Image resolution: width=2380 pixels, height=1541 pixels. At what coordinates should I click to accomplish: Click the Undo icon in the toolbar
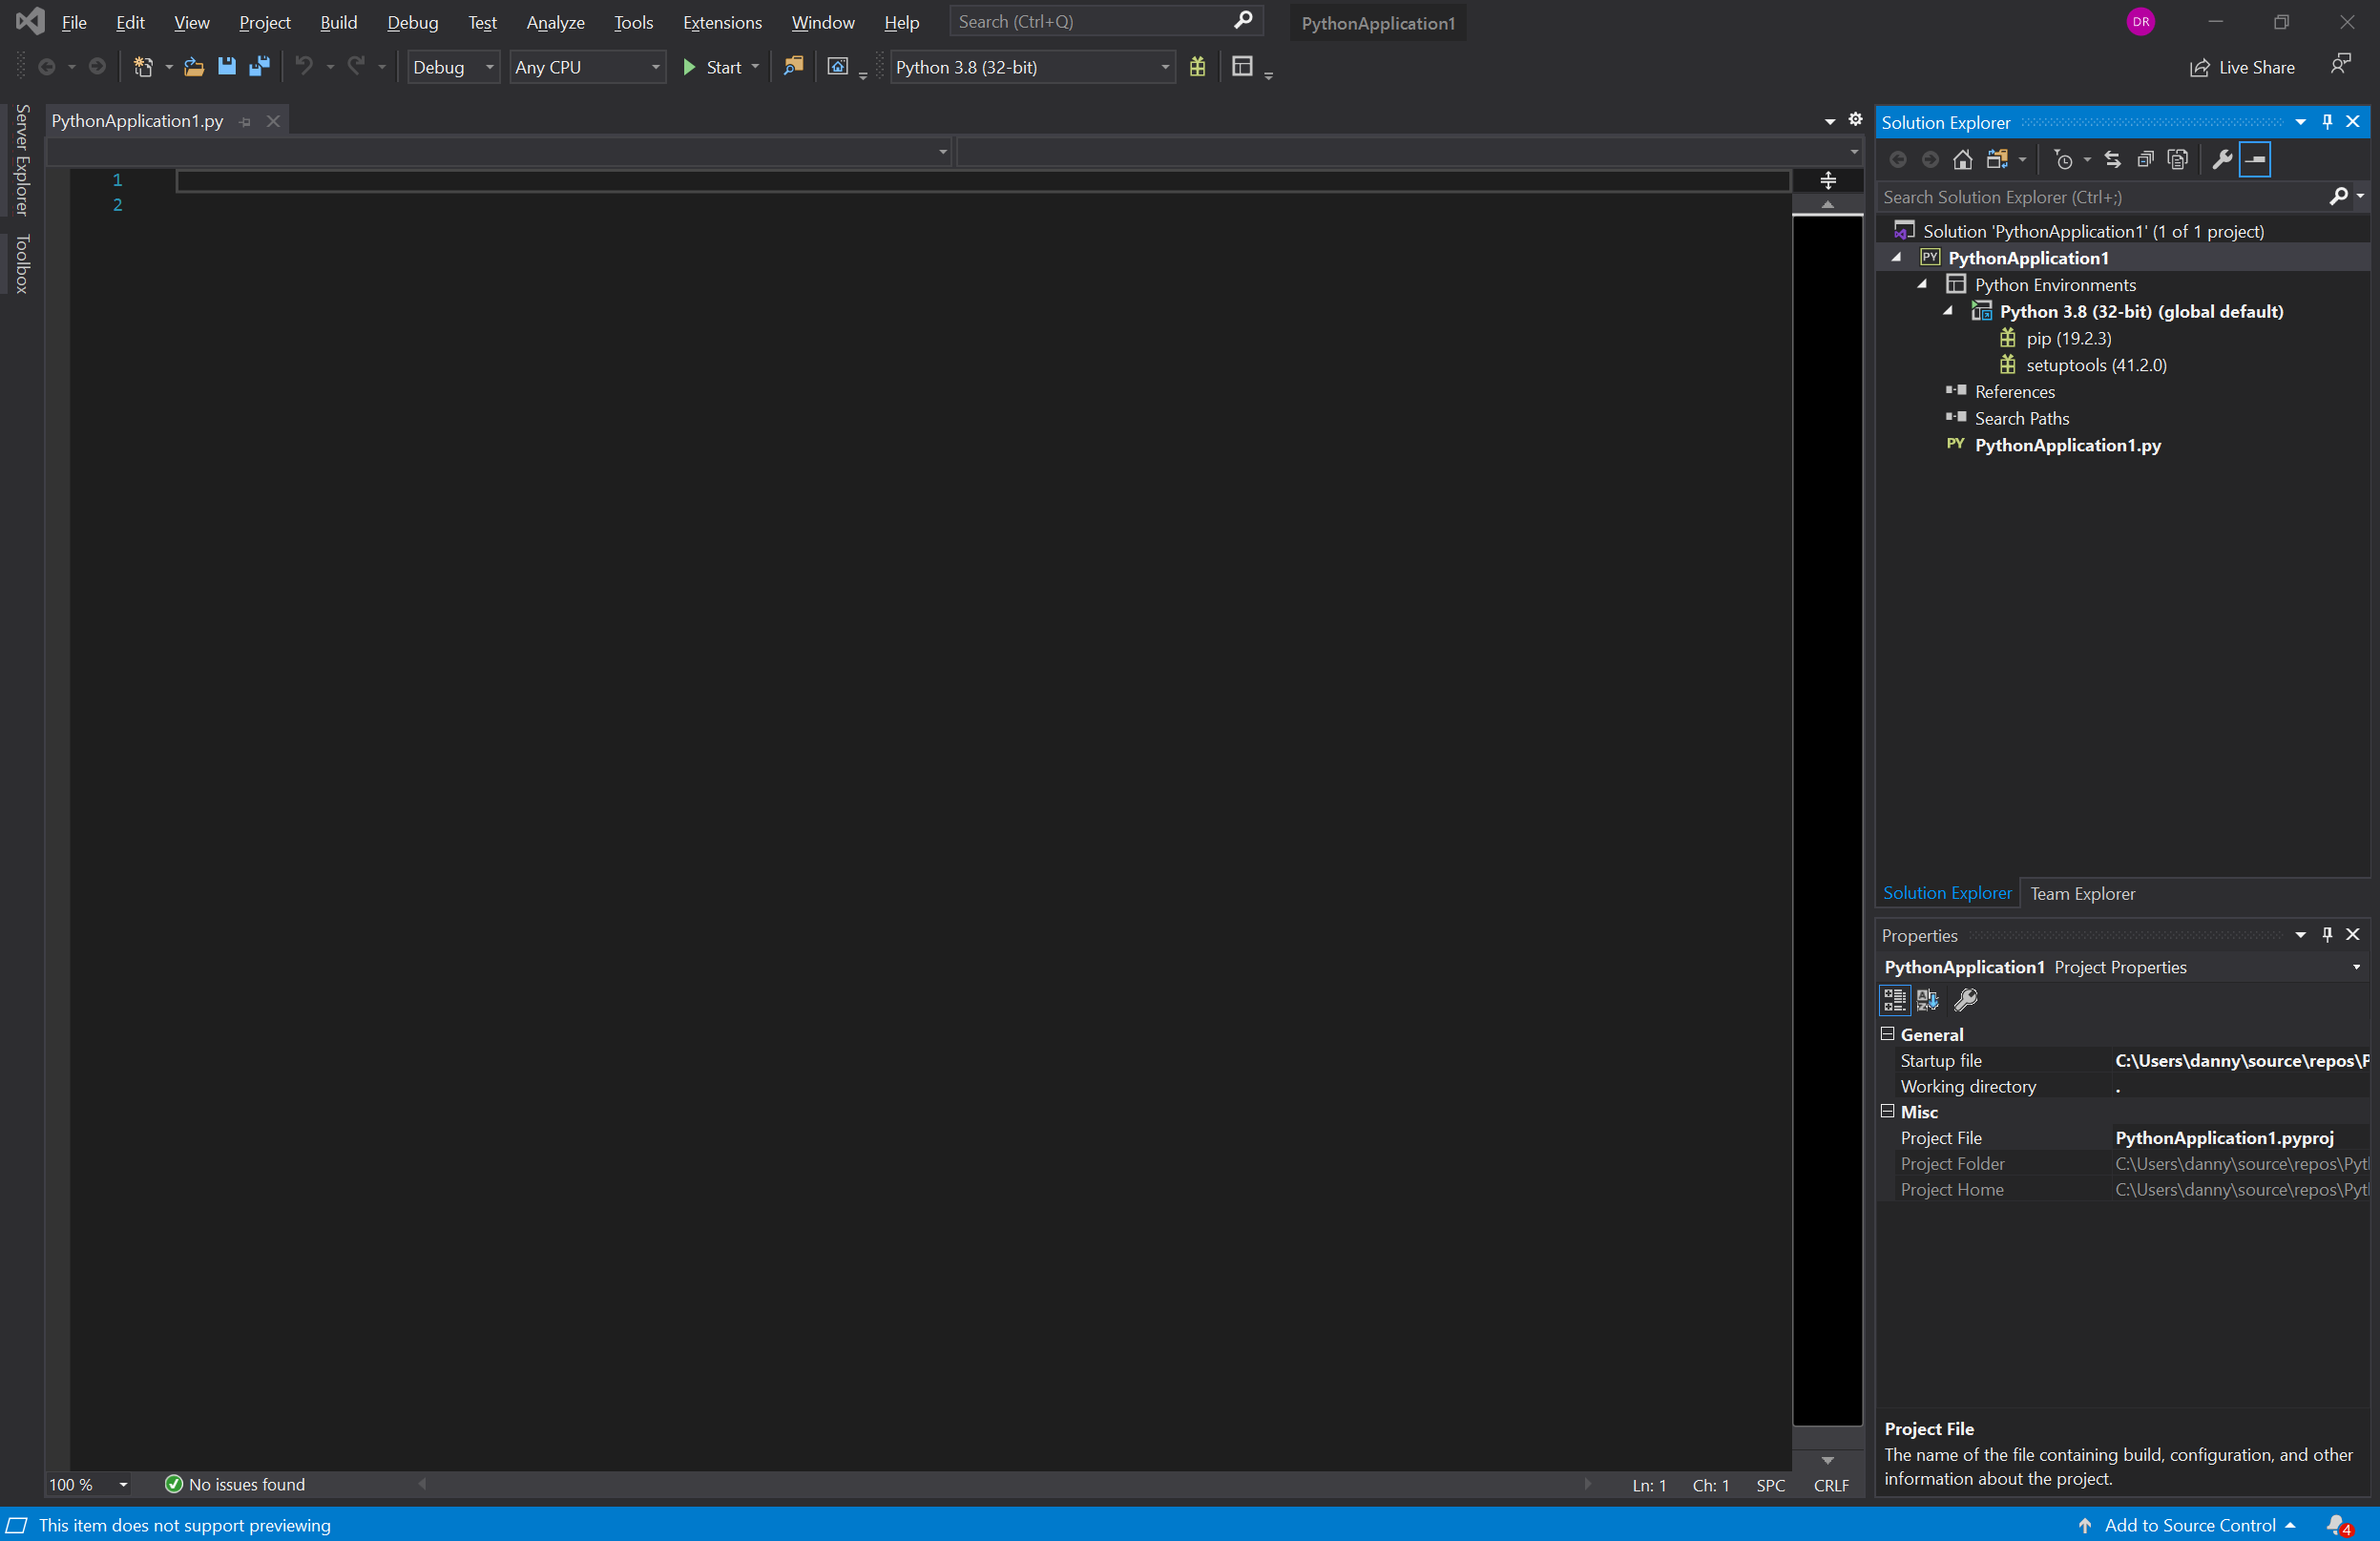pyautogui.click(x=305, y=67)
